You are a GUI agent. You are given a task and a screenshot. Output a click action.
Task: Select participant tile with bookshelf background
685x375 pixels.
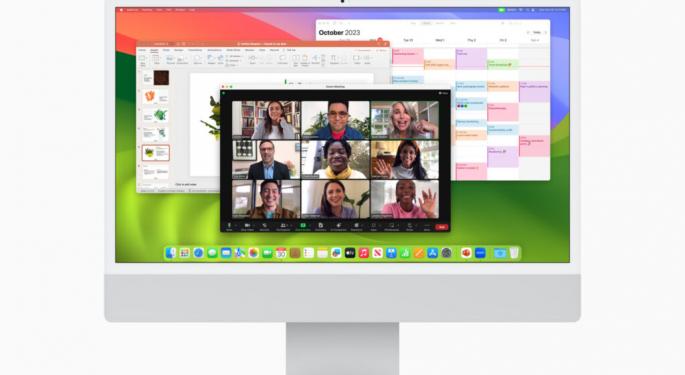click(266, 120)
